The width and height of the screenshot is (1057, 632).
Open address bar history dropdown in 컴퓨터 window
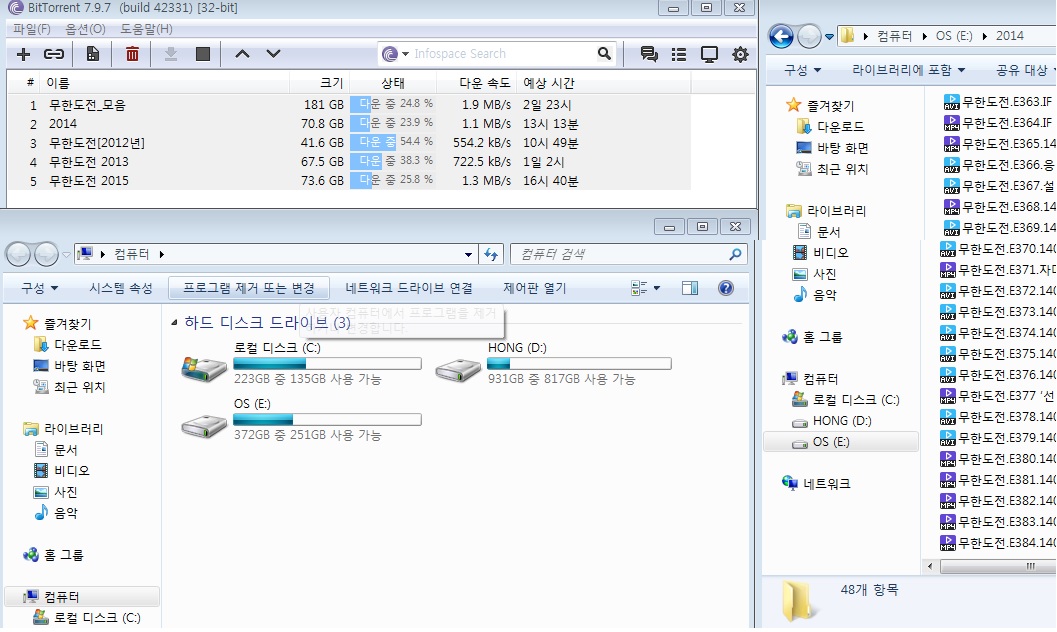468,255
